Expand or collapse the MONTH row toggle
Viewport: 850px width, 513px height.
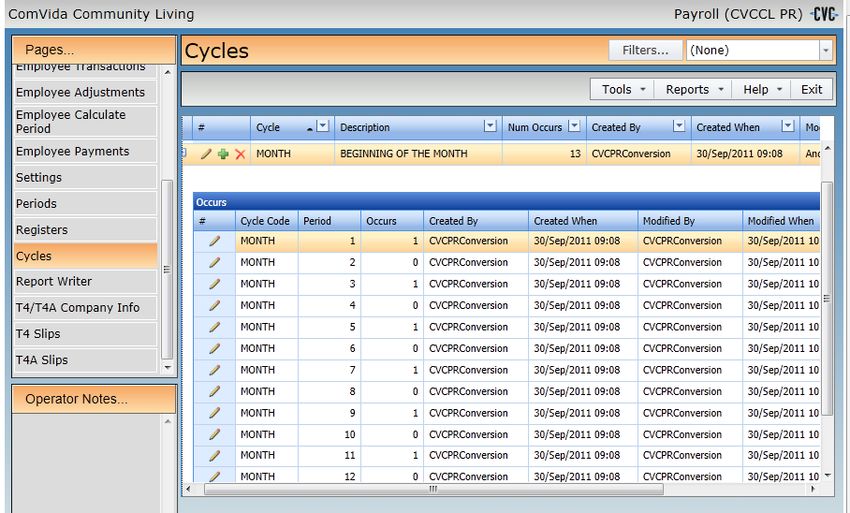coord(184,153)
